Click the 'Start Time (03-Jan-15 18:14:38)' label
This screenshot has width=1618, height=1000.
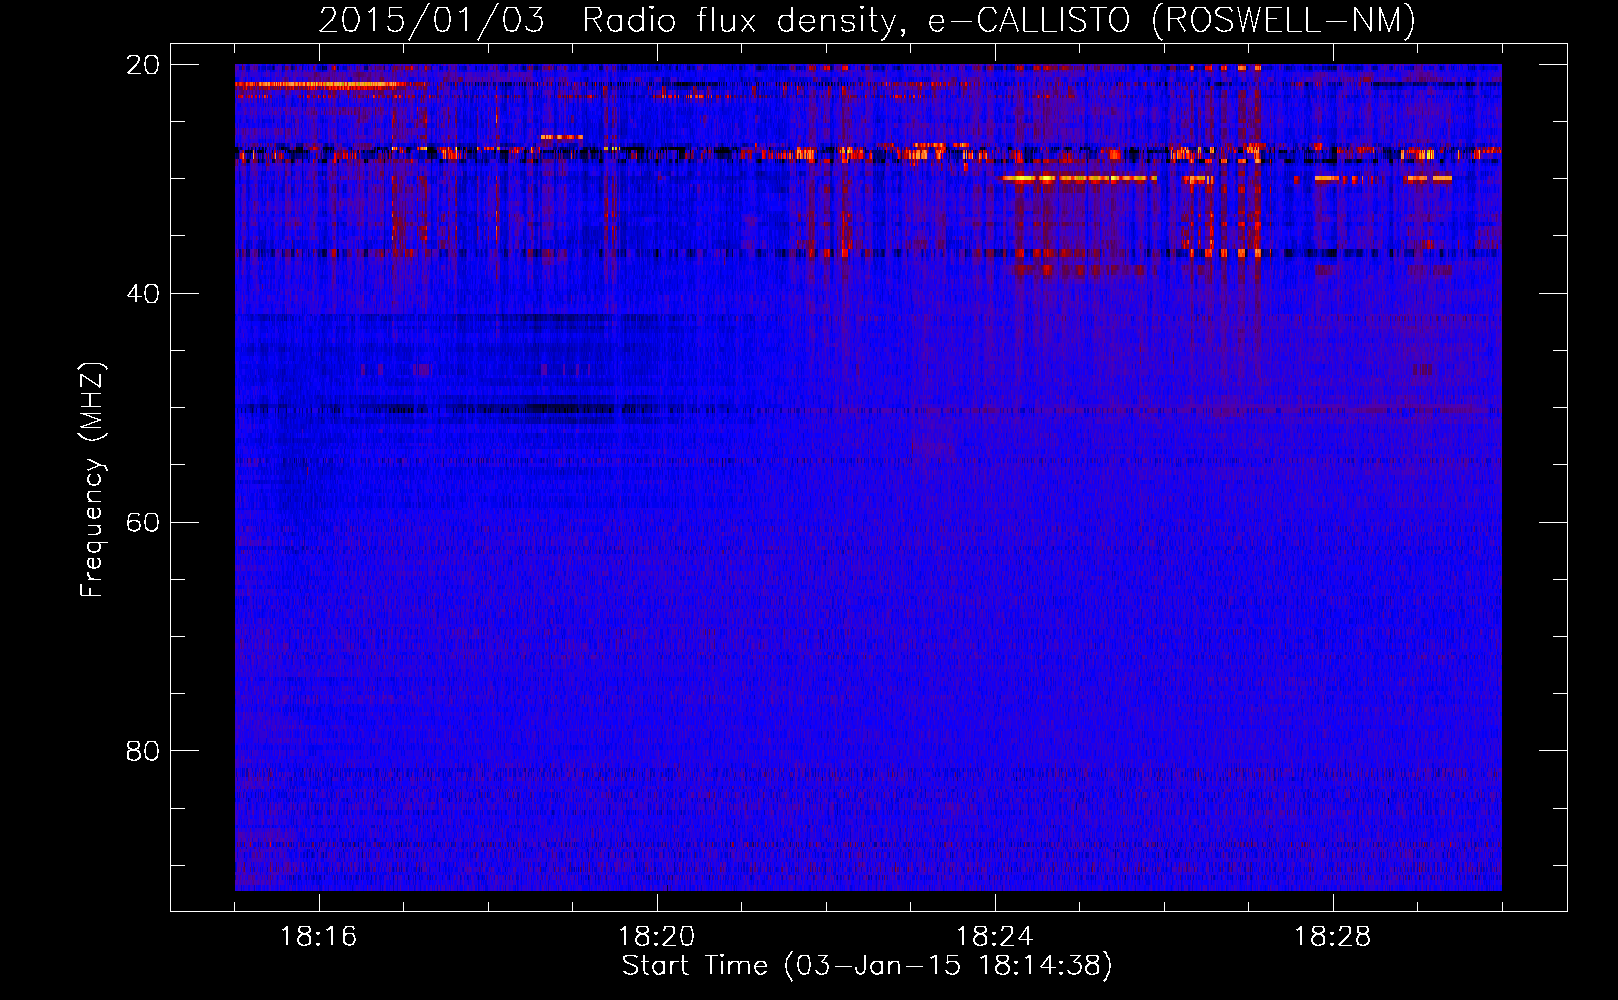(x=867, y=965)
